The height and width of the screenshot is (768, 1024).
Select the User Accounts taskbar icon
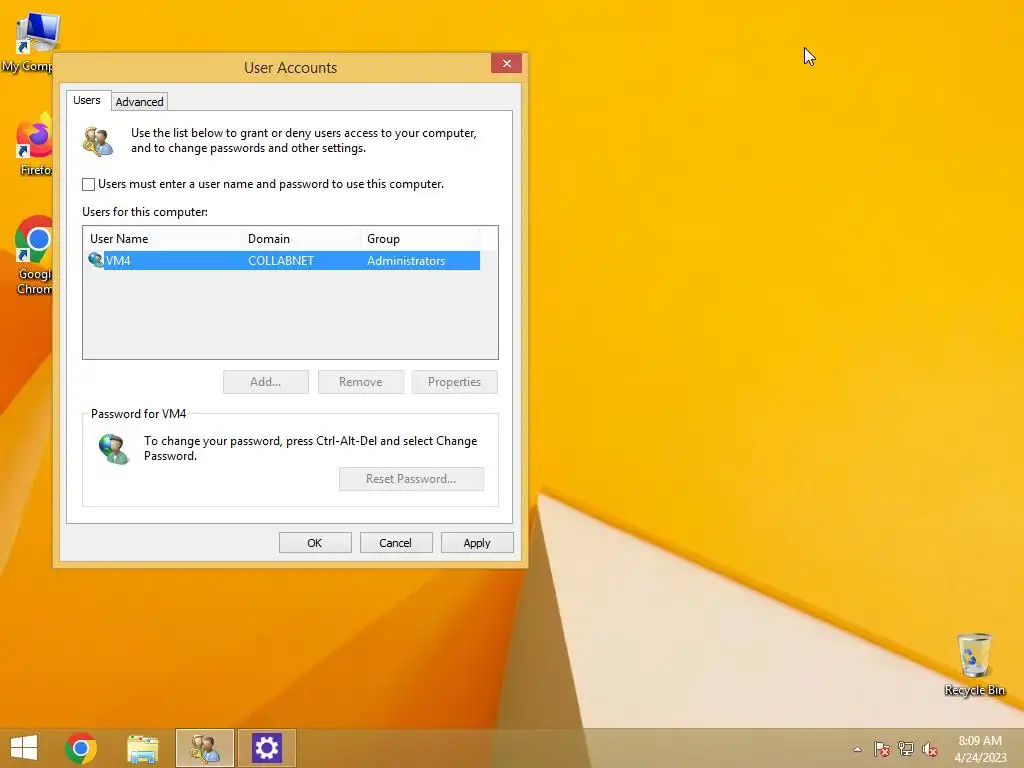204,748
